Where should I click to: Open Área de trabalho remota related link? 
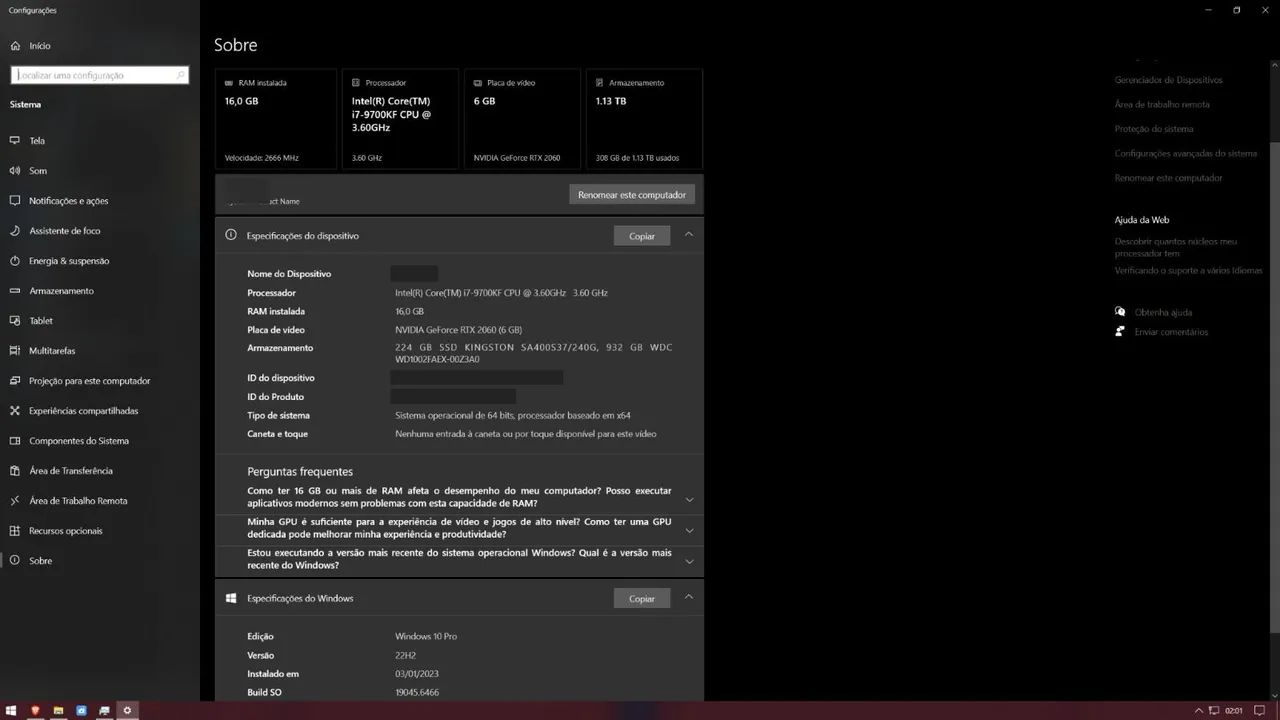pyautogui.click(x=1162, y=104)
